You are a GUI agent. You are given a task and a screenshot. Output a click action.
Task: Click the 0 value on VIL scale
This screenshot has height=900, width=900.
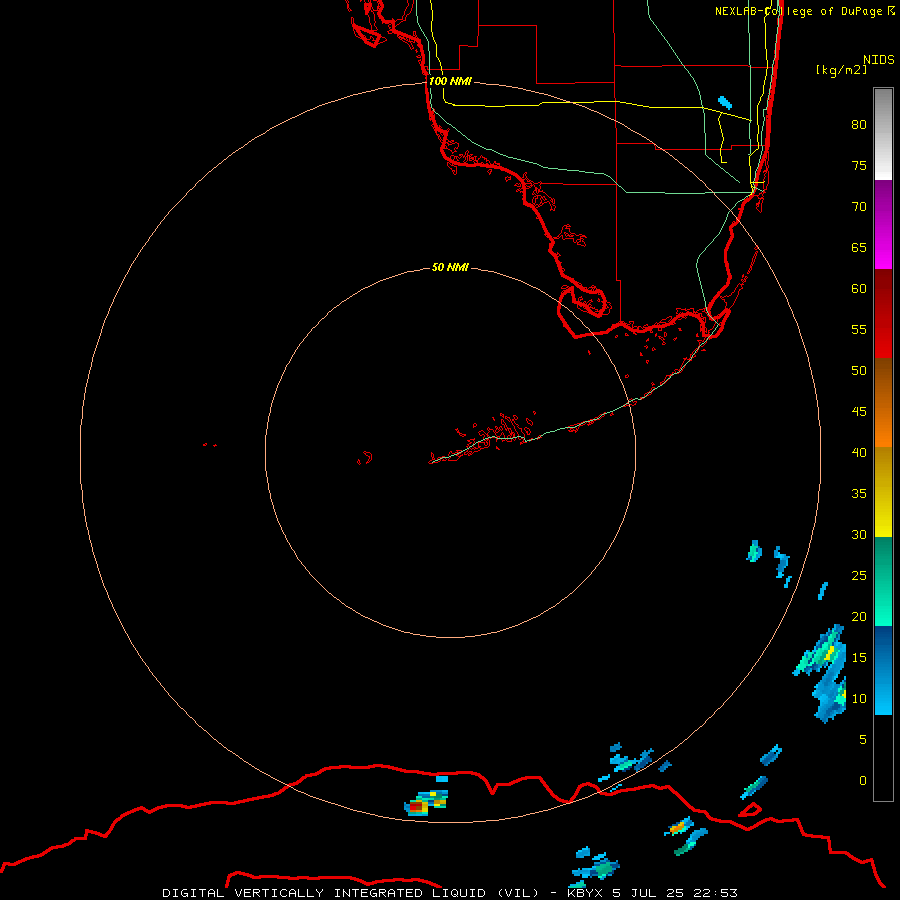pyautogui.click(x=863, y=780)
